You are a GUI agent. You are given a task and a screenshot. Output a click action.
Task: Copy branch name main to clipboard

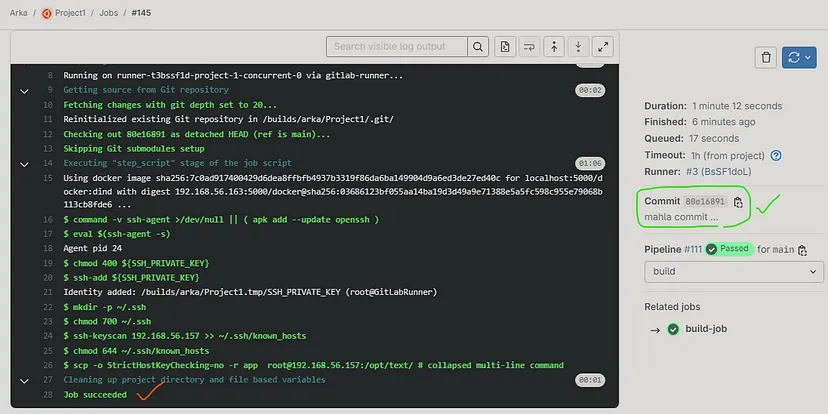(x=802, y=250)
